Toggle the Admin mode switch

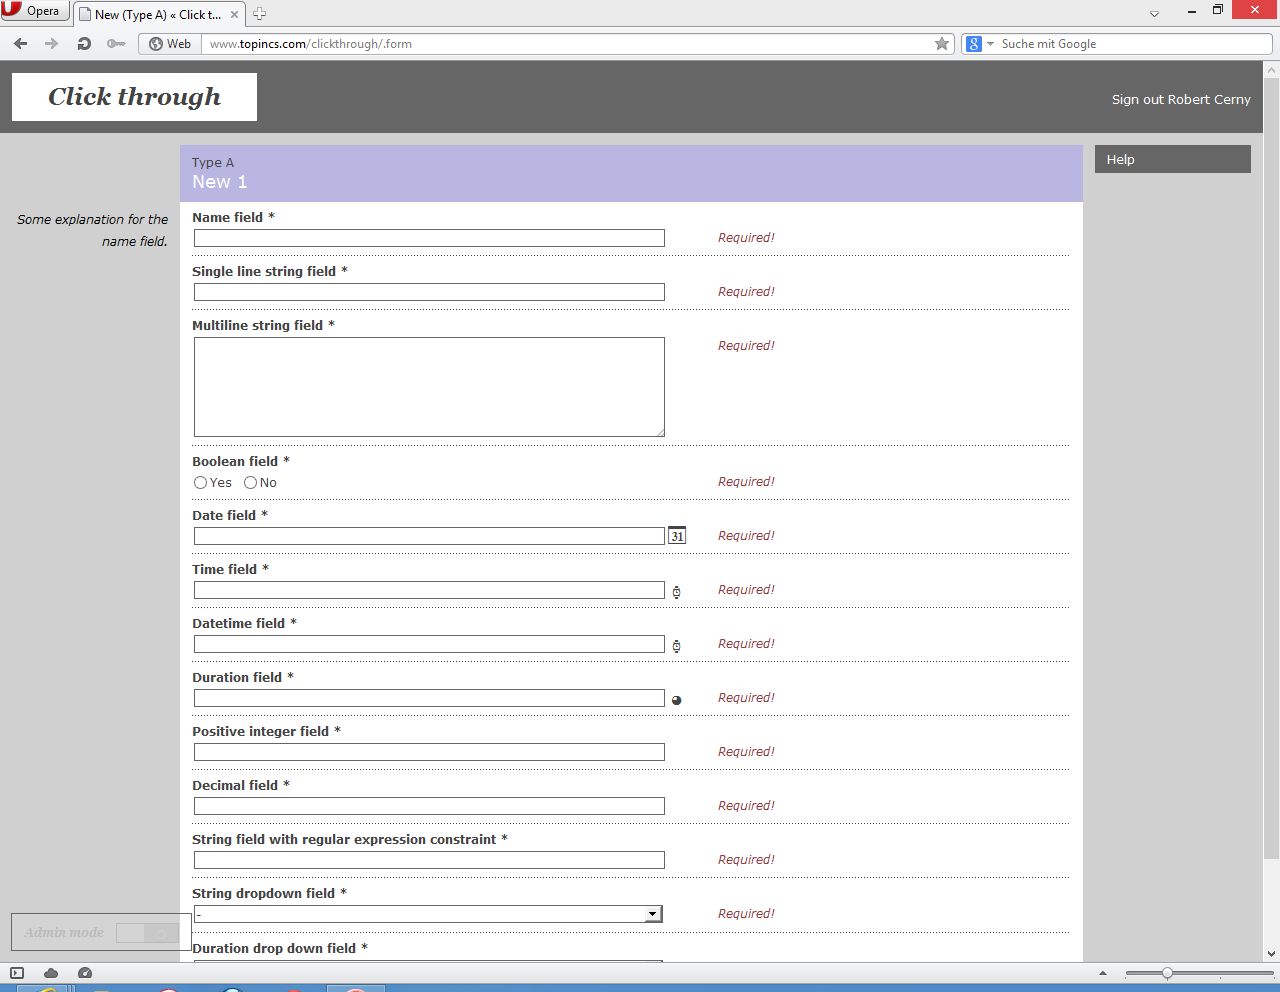[146, 933]
